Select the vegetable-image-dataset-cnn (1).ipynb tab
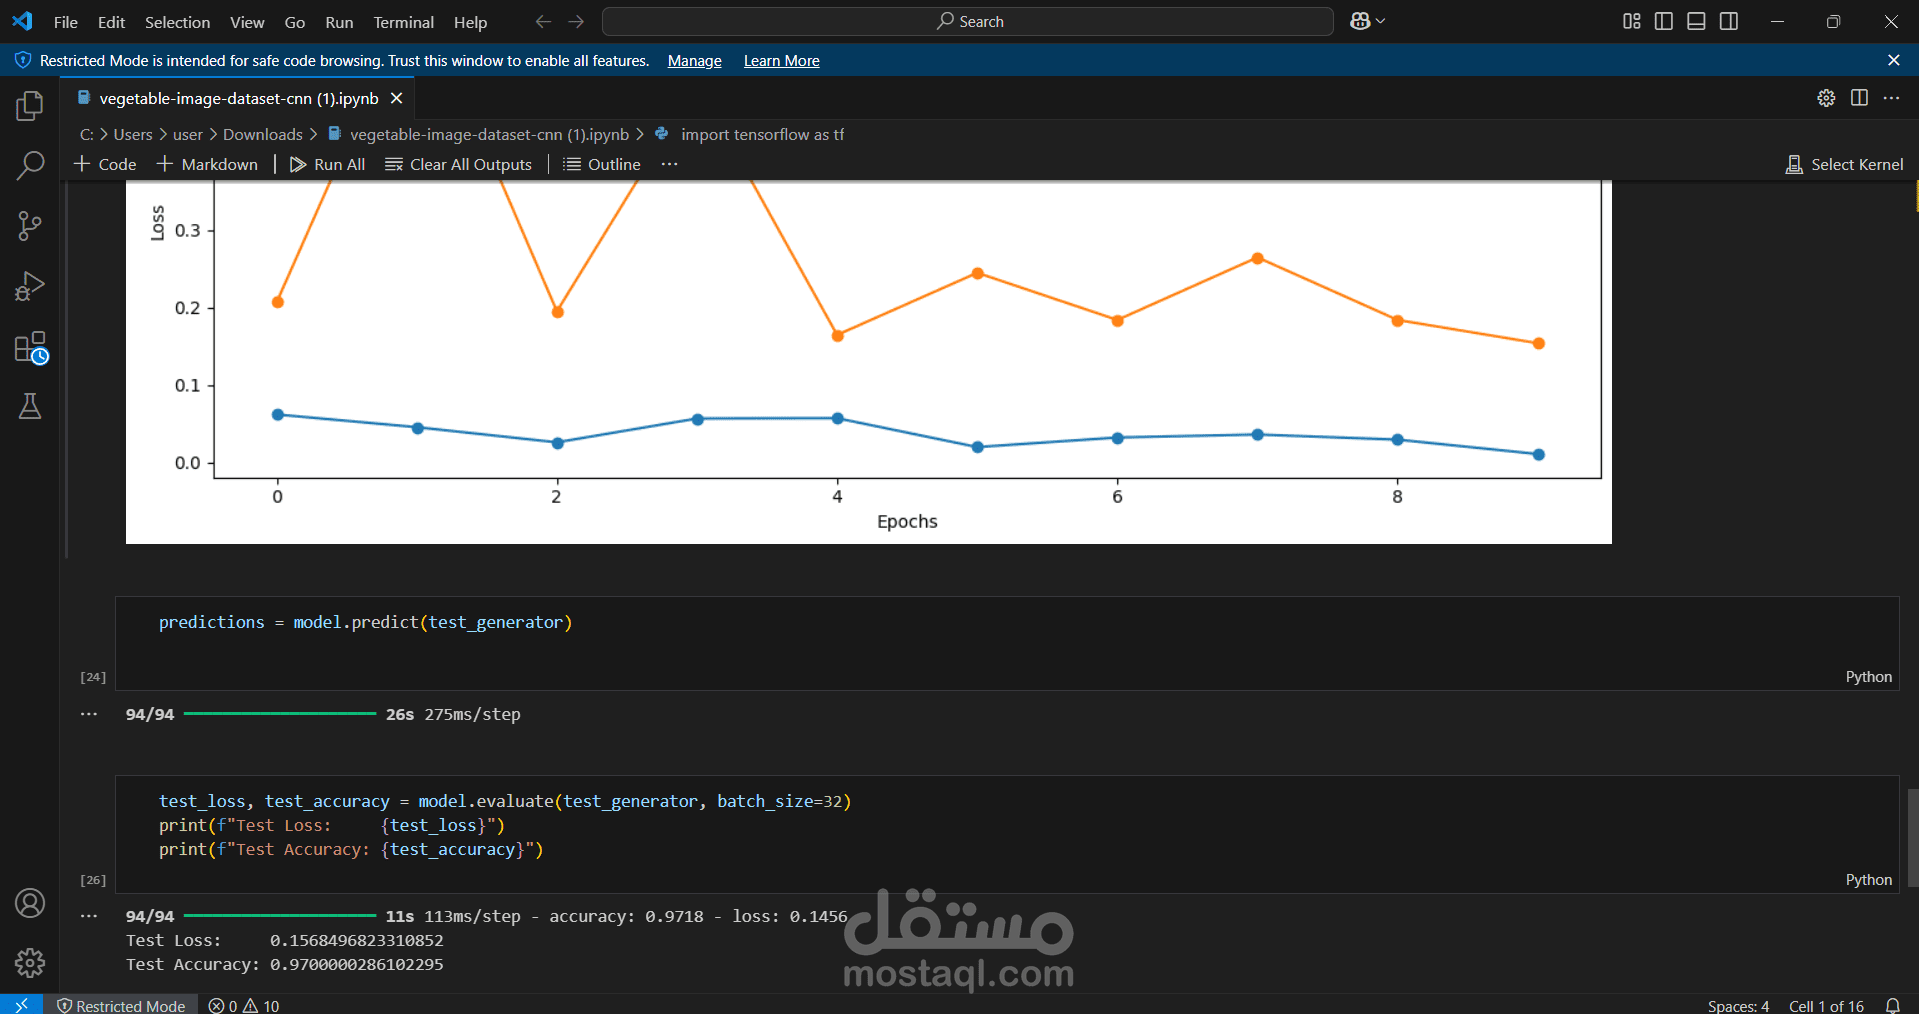The height and width of the screenshot is (1014, 1919). (x=238, y=98)
